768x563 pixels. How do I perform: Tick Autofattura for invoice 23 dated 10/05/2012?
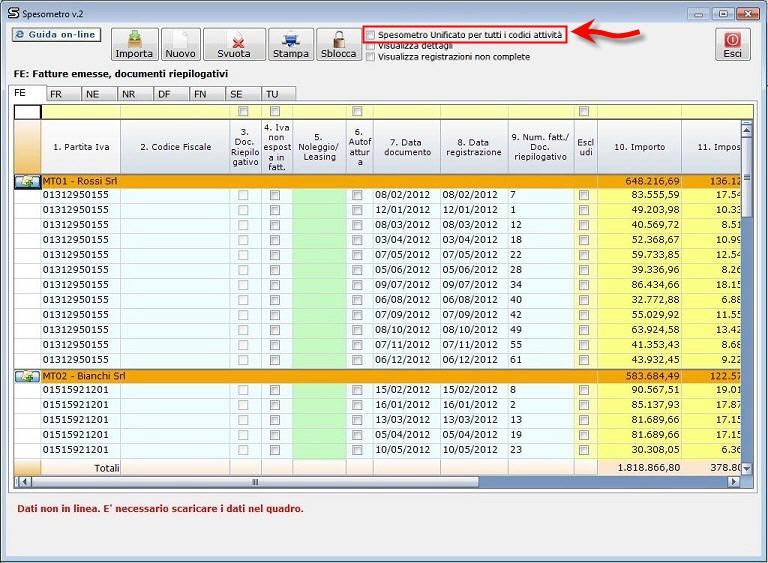pyautogui.click(x=357, y=450)
